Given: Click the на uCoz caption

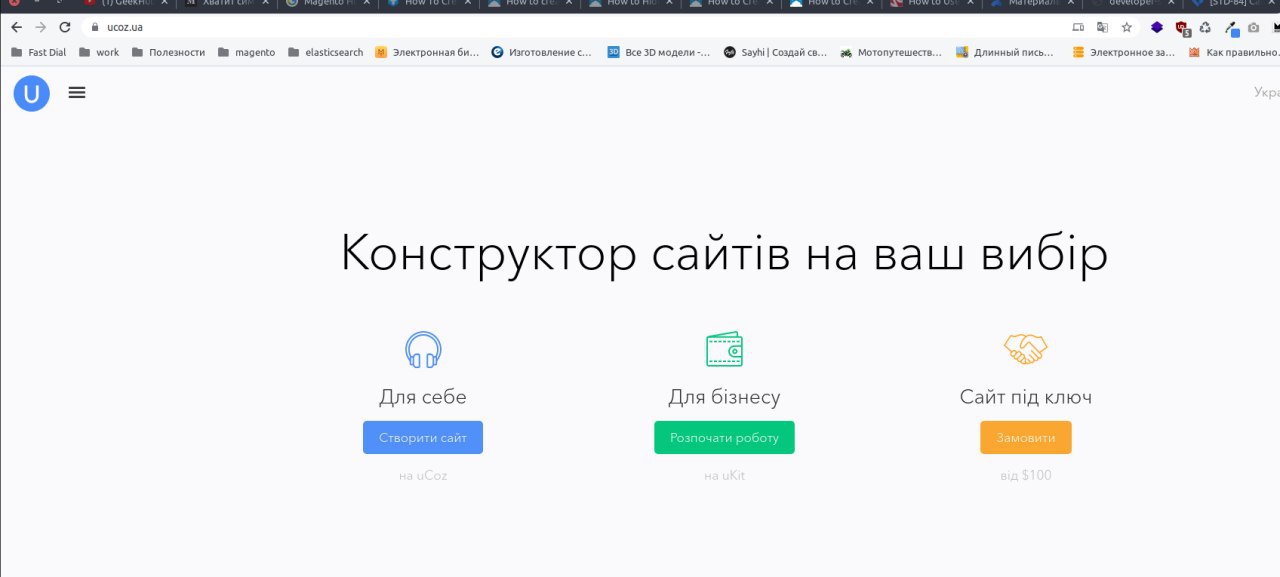Looking at the screenshot, I should point(423,476).
